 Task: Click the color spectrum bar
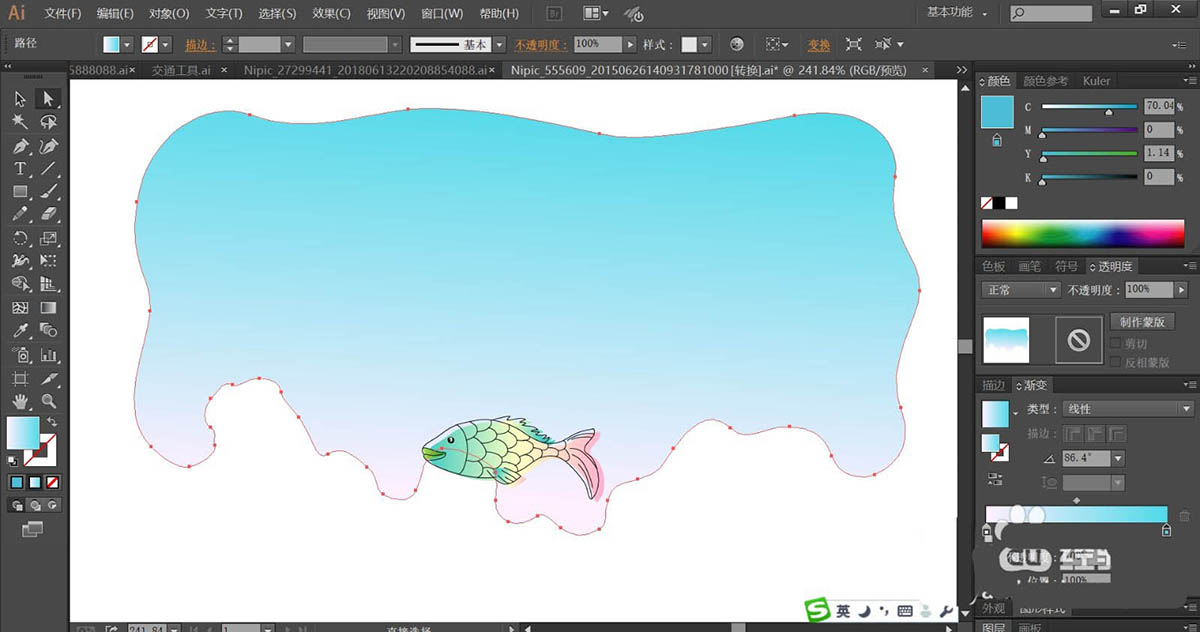click(x=1082, y=234)
